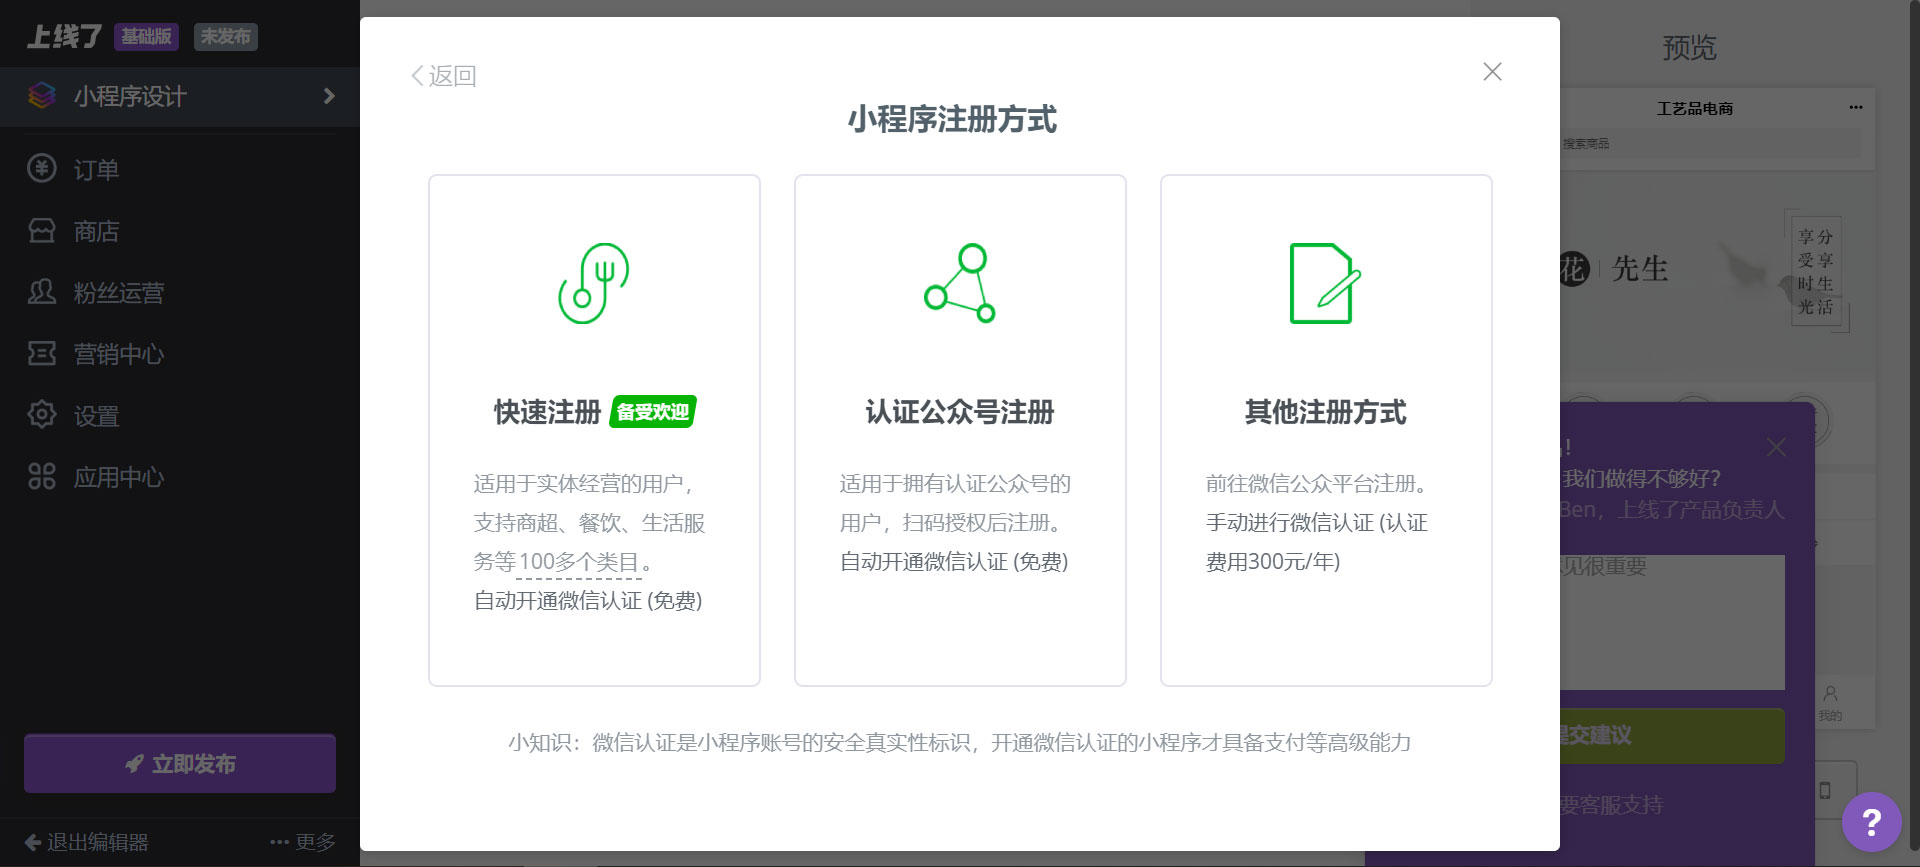Click 退出编辑器 at sidebar bottom
Viewport: 1920px width, 867px height.
pyautogui.click(x=86, y=842)
